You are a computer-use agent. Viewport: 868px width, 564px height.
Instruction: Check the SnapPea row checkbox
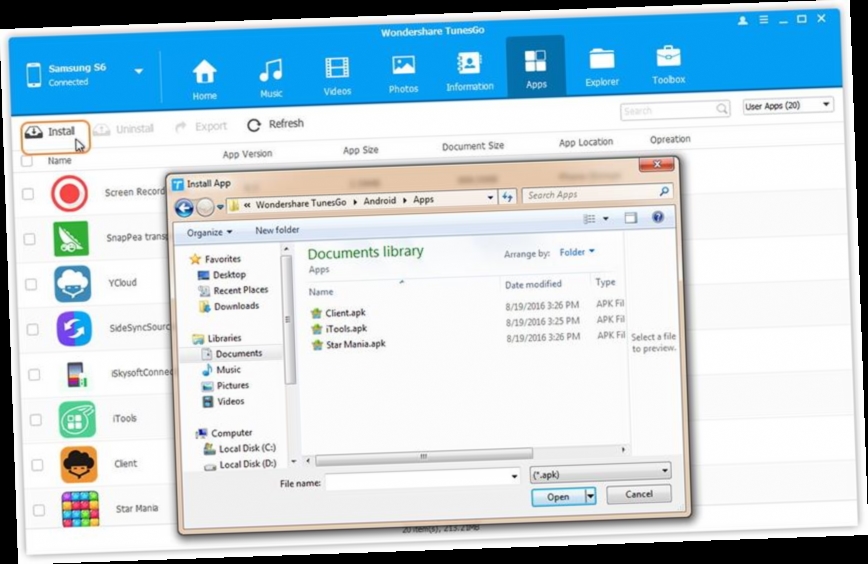pos(29,239)
